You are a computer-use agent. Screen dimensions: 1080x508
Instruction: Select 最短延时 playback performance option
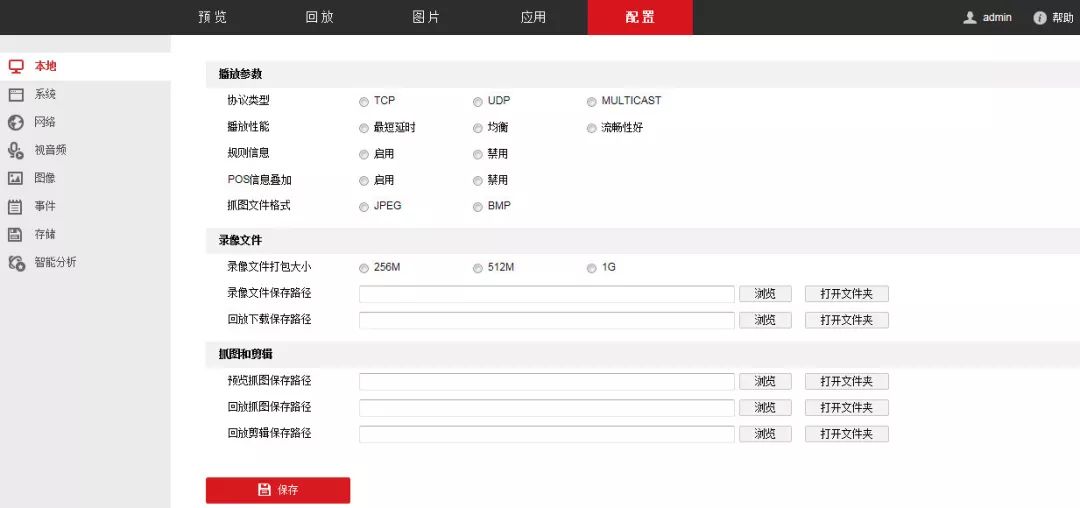click(x=364, y=128)
